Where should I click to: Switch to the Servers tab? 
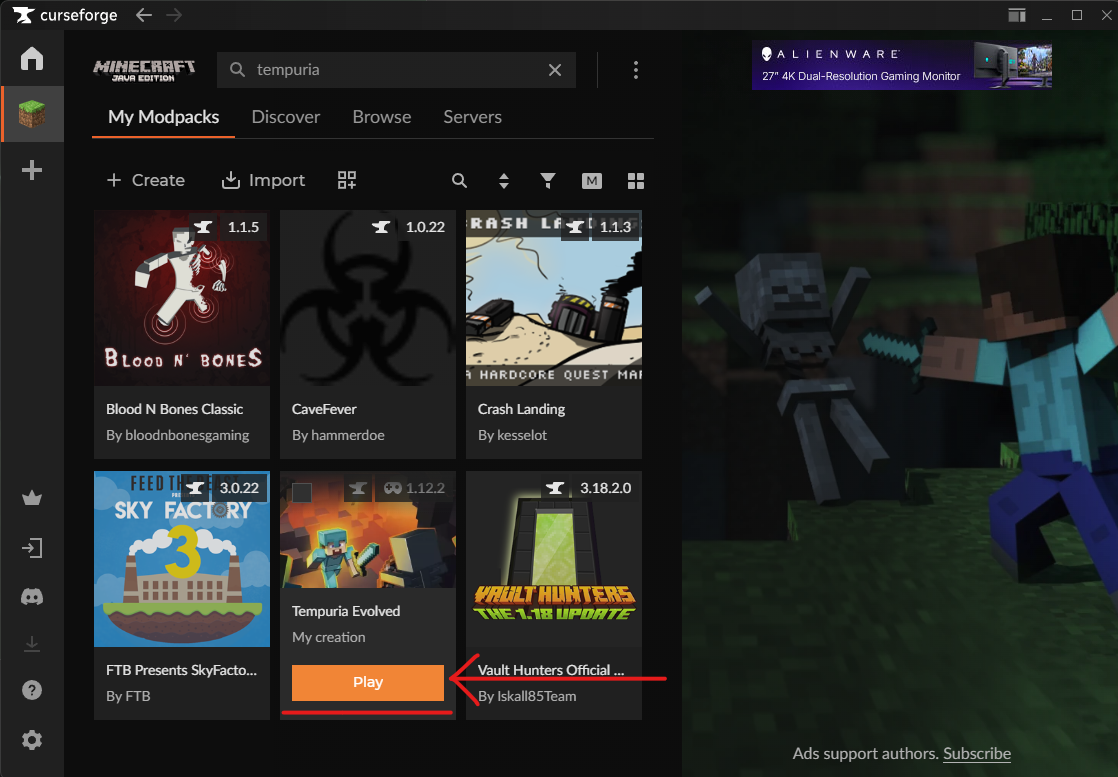pyautogui.click(x=472, y=117)
